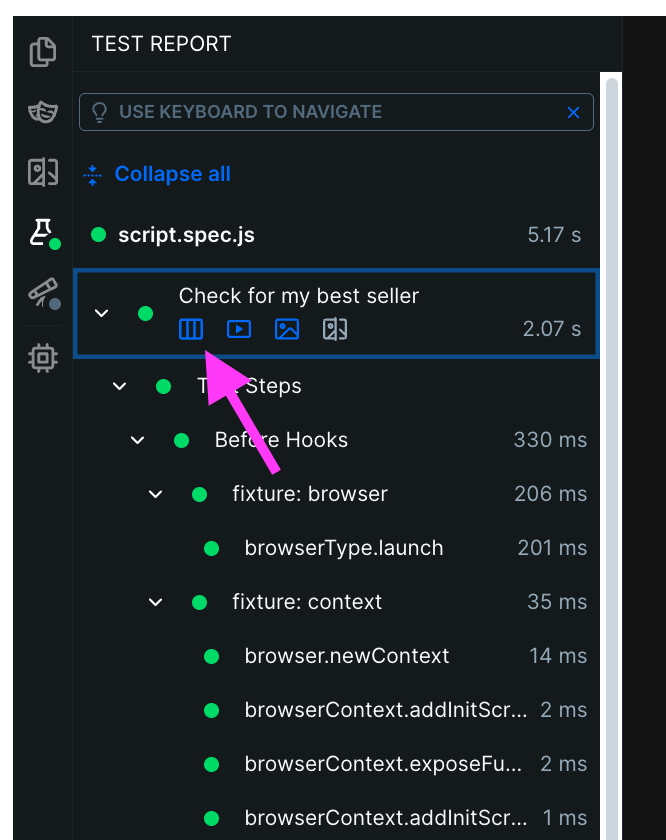Collapse the Check for my best seller test
This screenshot has height=840, width=666.
click(x=100, y=312)
